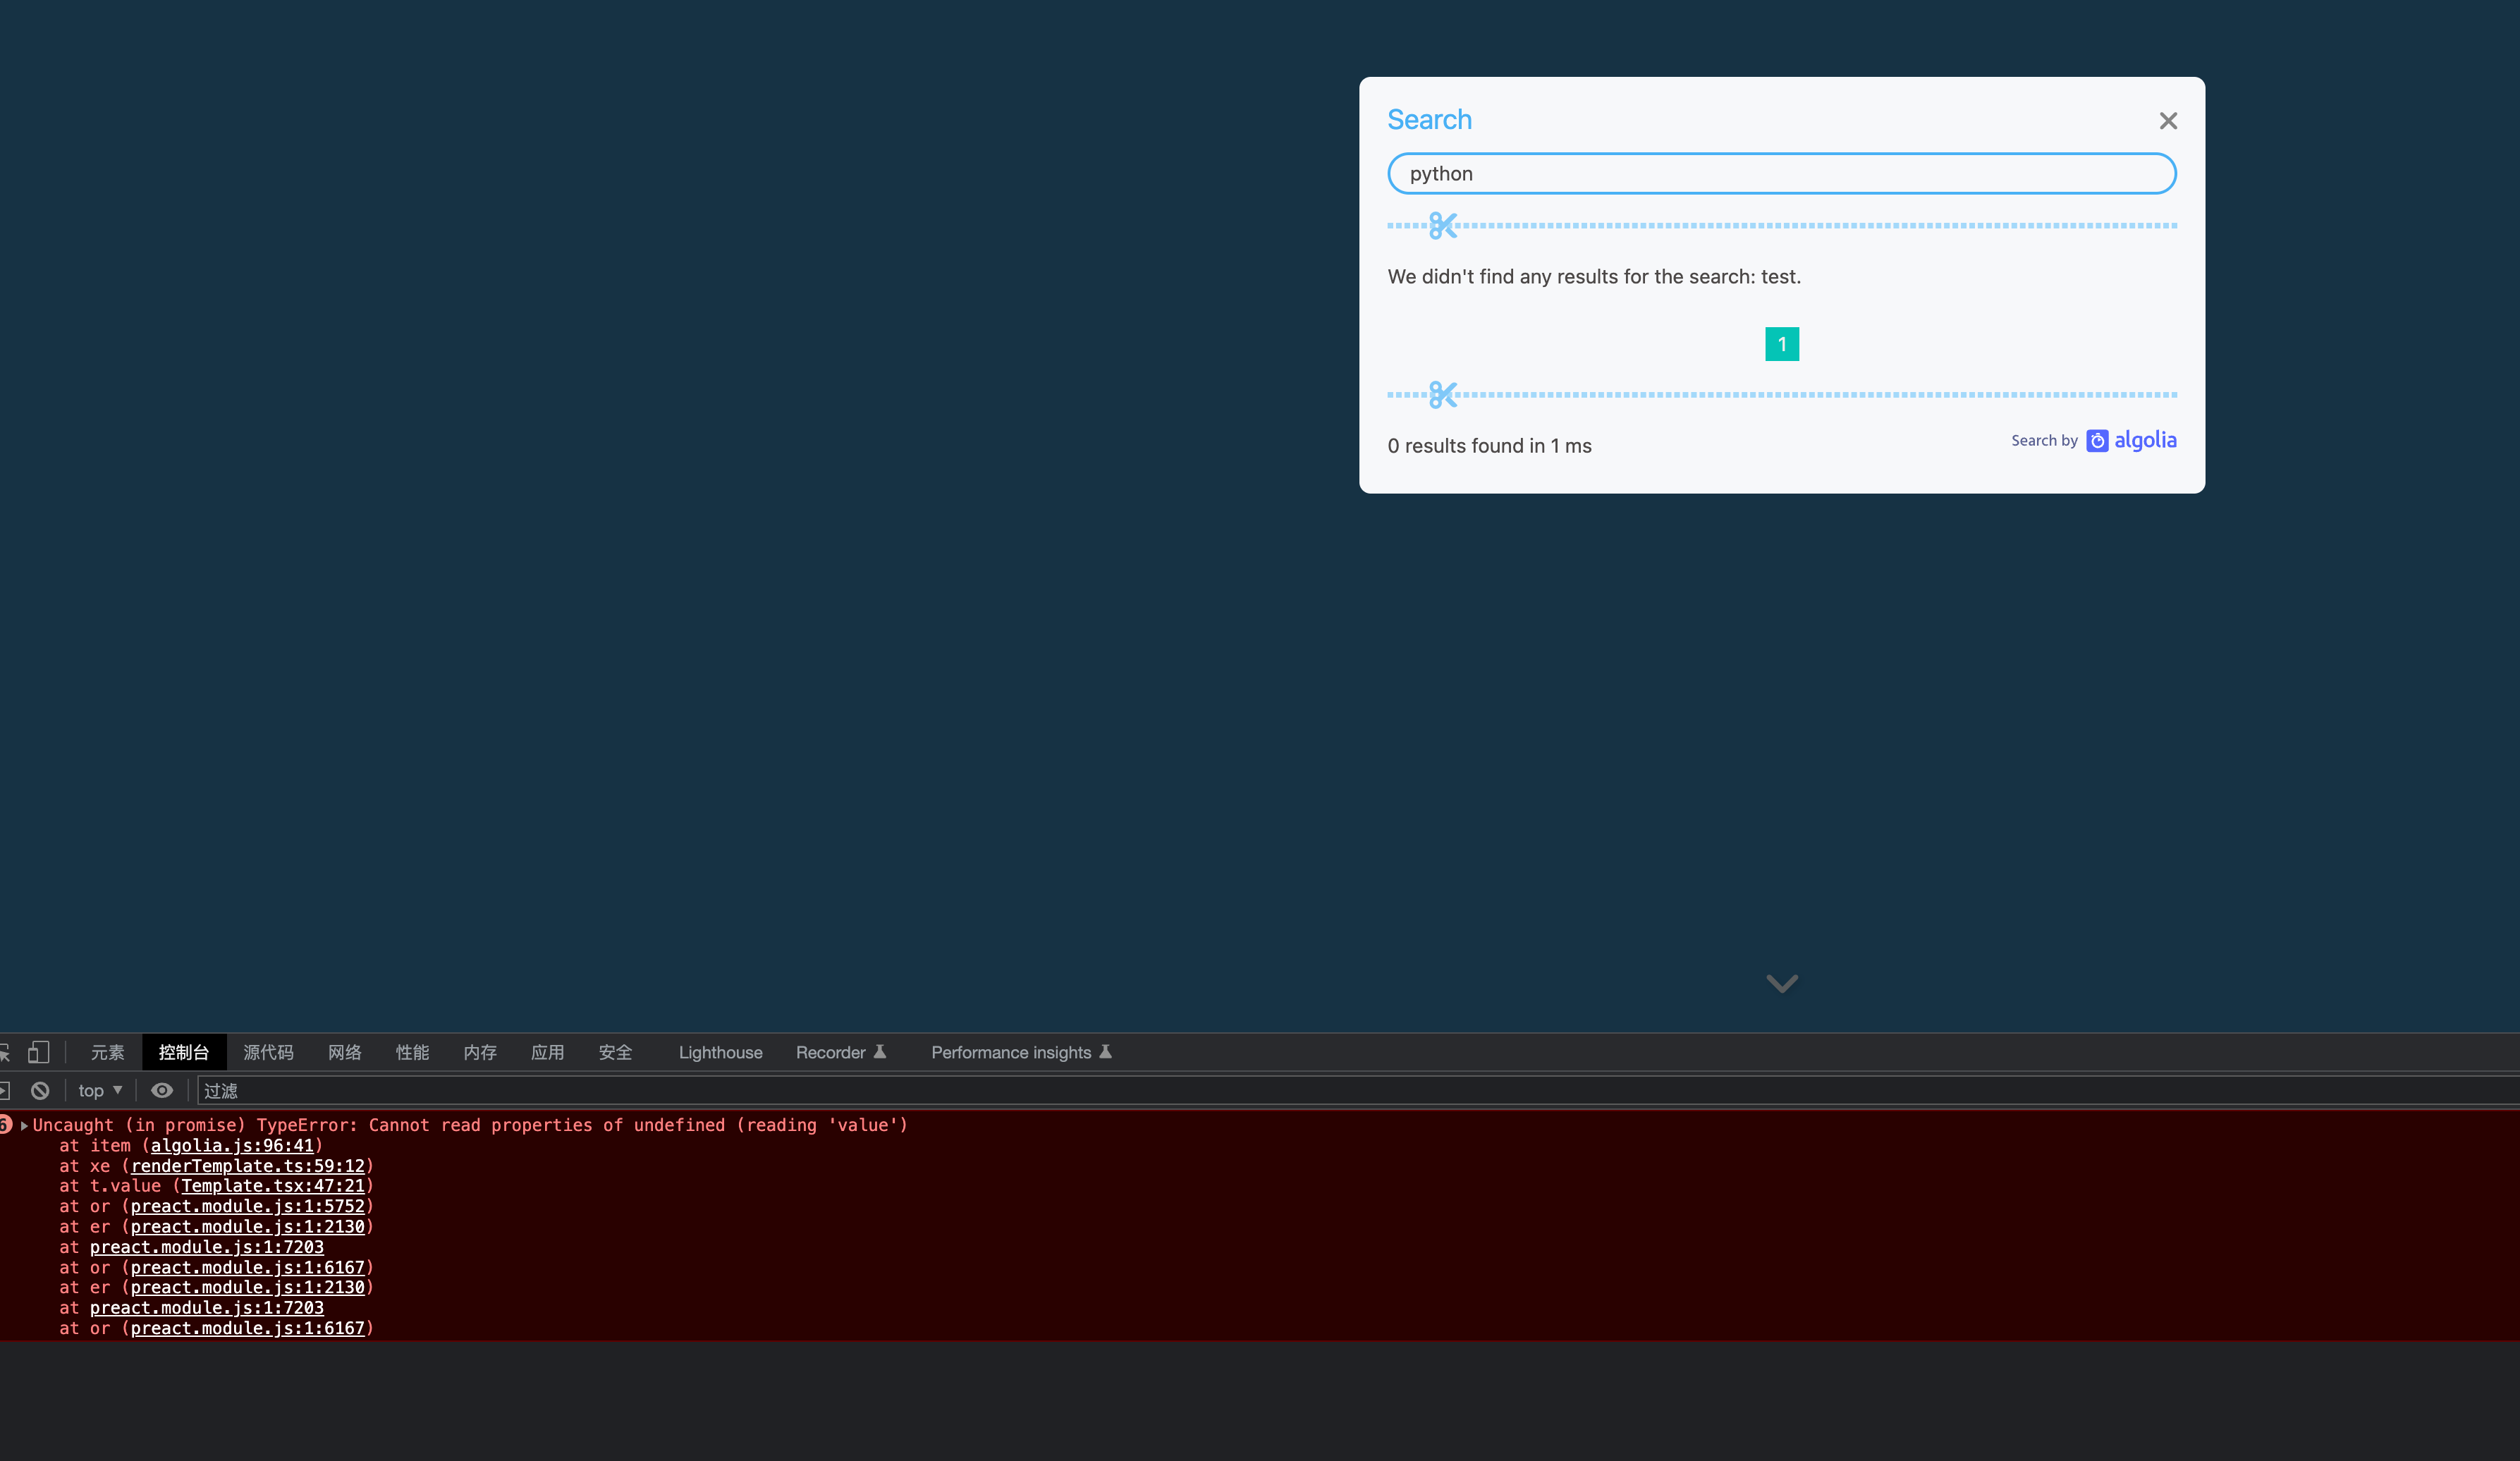Click the scissors icon above the results area
The image size is (2520, 1461).
[x=1442, y=225]
